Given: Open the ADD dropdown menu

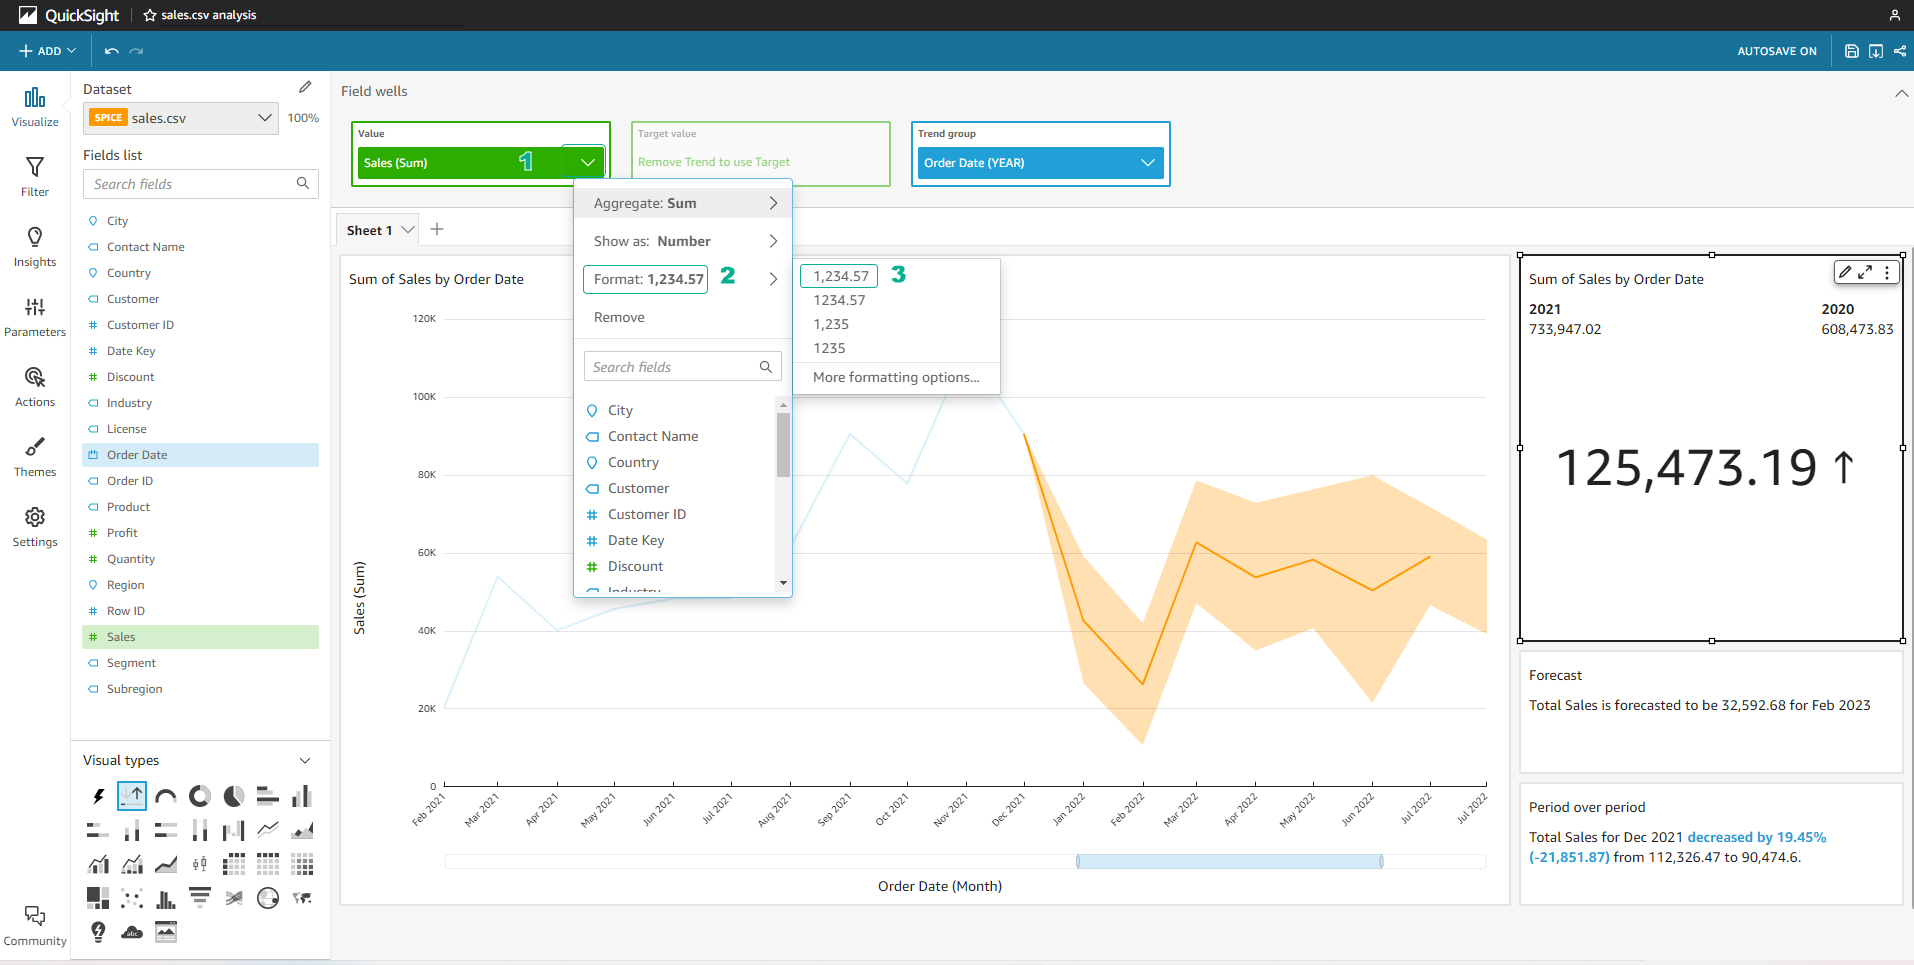Looking at the screenshot, I should 47,51.
